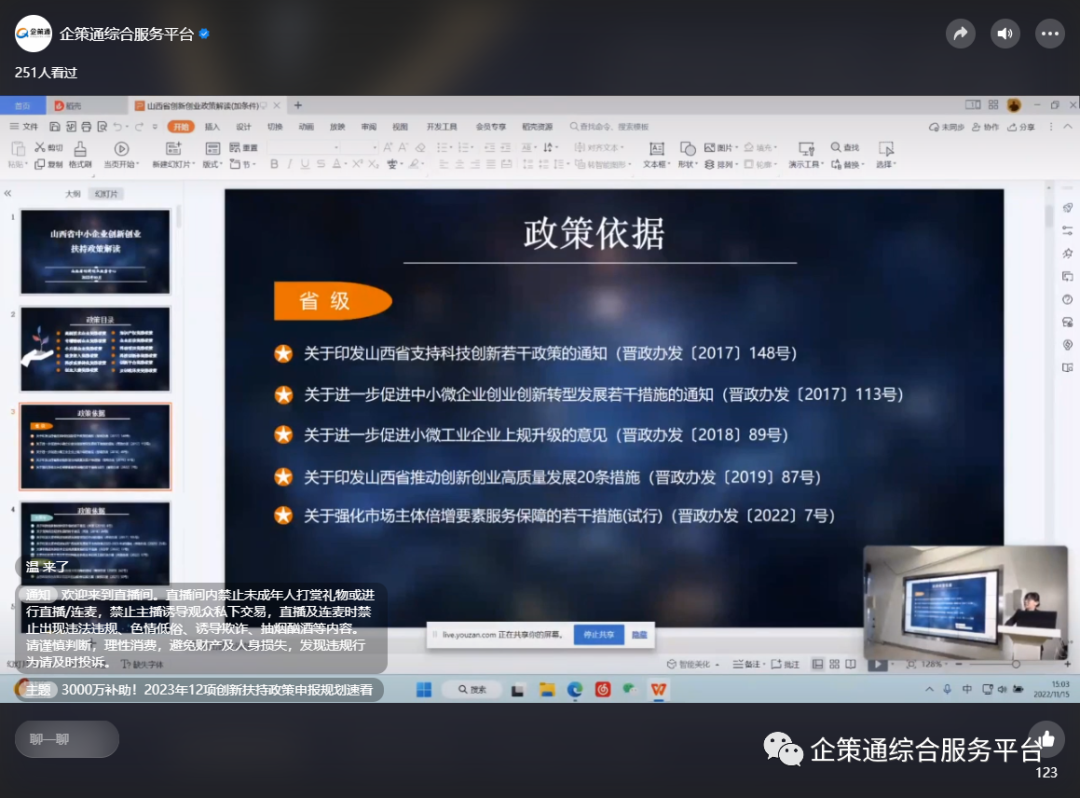The image size is (1080, 798).
Task: Switch to slide sorter view icon
Action: click(834, 664)
